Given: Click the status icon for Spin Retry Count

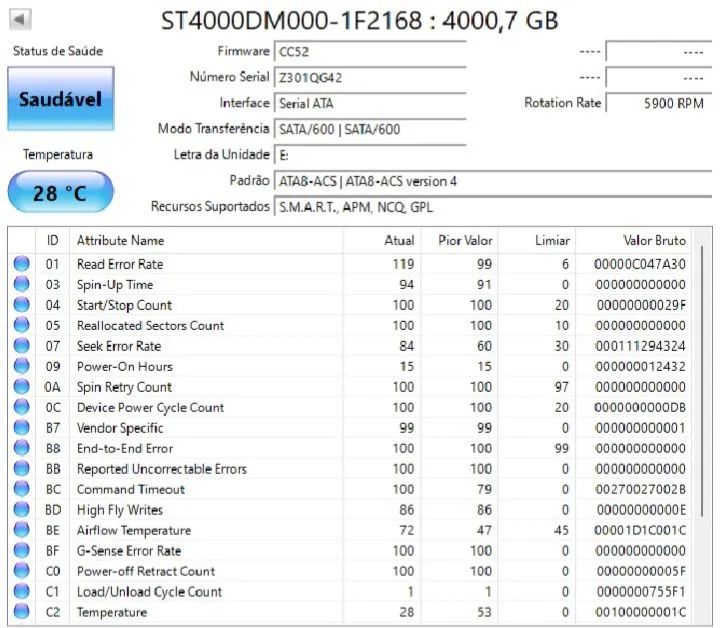Looking at the screenshot, I should pyautogui.click(x=22, y=387).
